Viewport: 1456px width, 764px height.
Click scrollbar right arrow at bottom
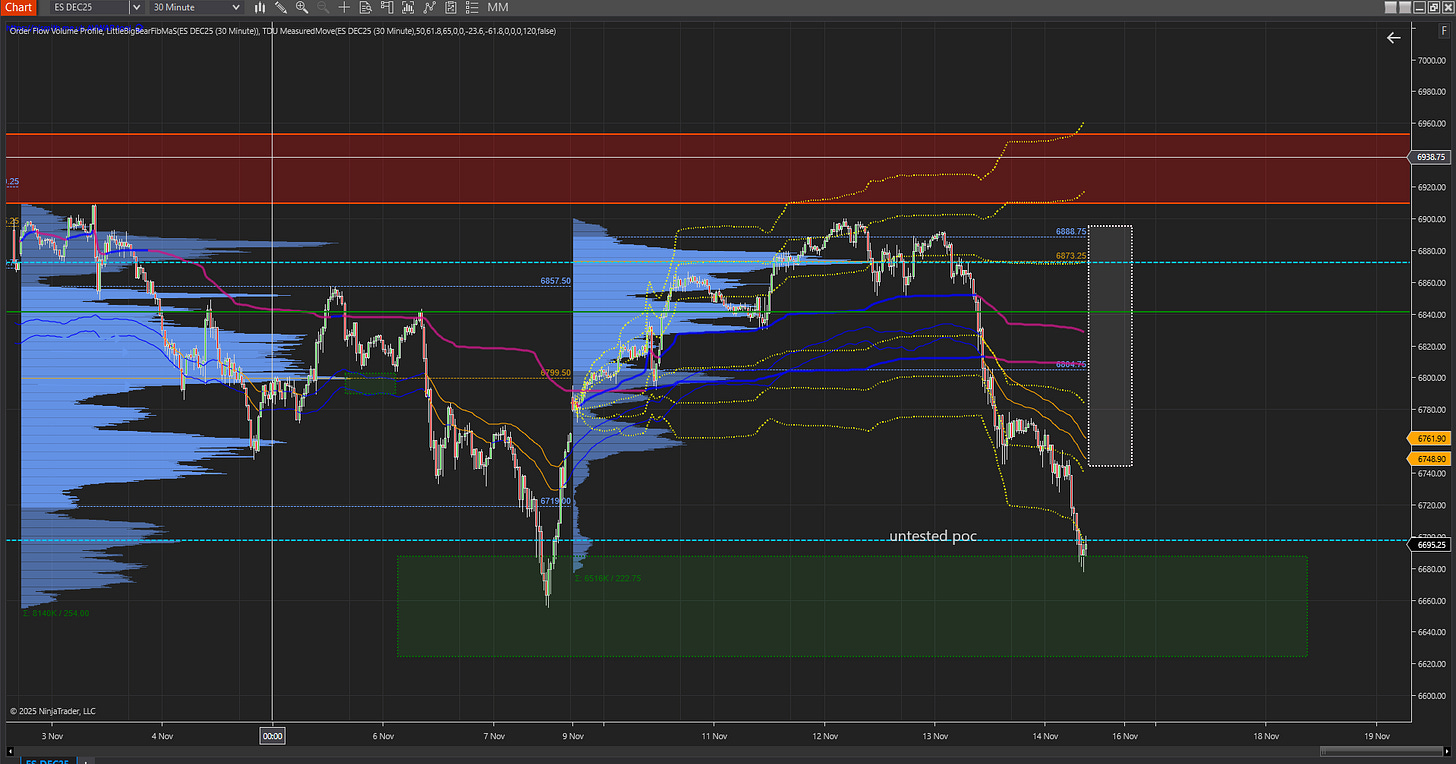pos(1447,751)
